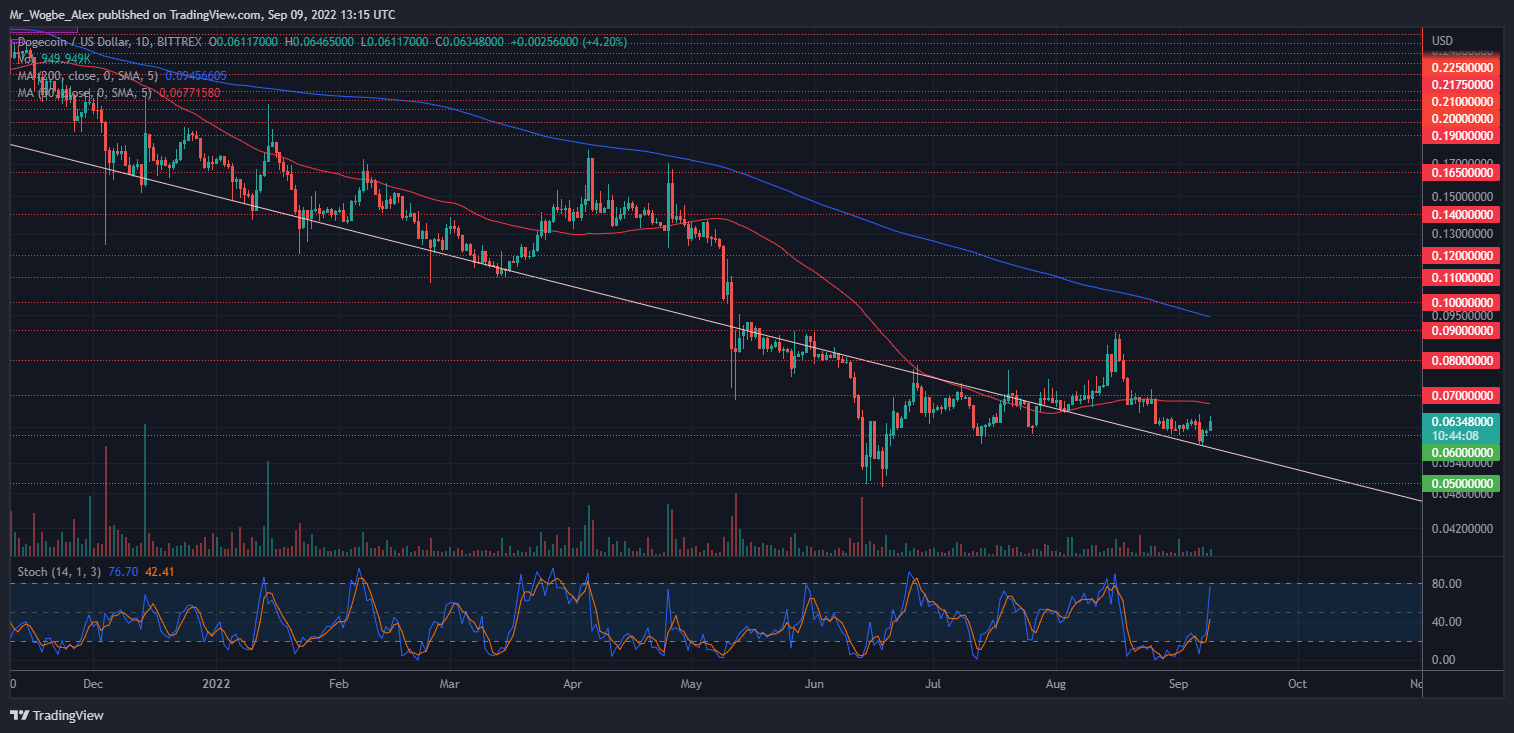This screenshot has width=1514, height=733.
Task: Click the Sep label on the time axis
Action: coord(1177,685)
